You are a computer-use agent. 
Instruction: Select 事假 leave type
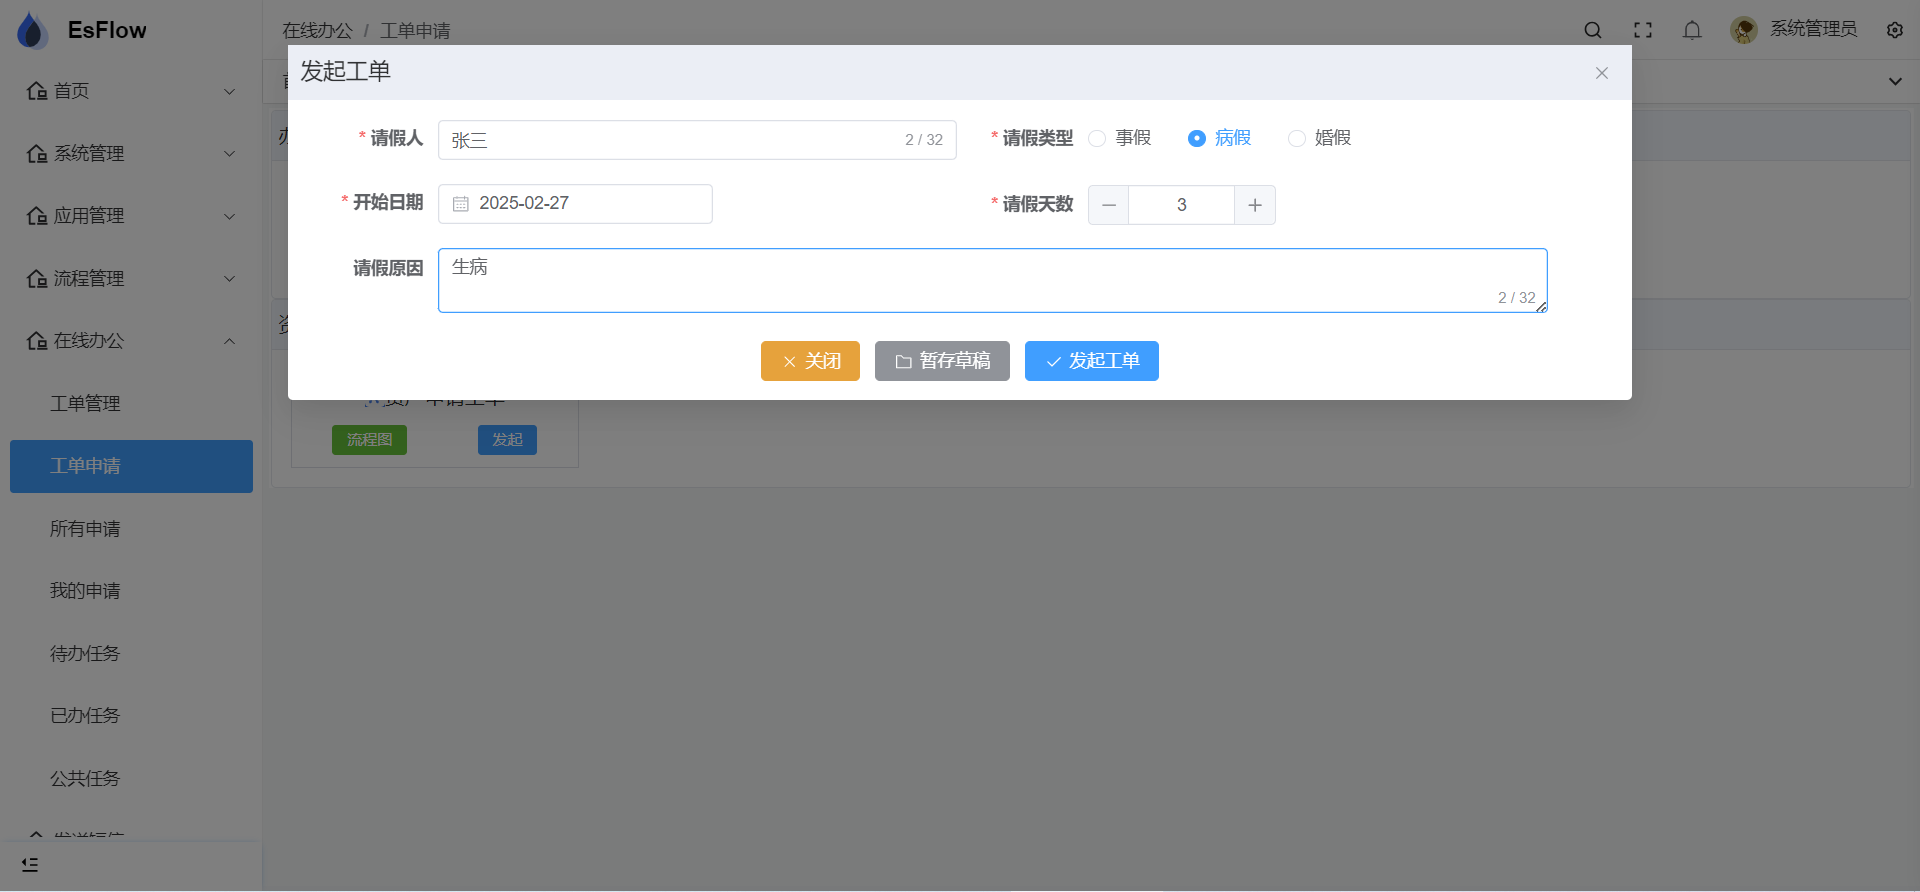[1120, 138]
